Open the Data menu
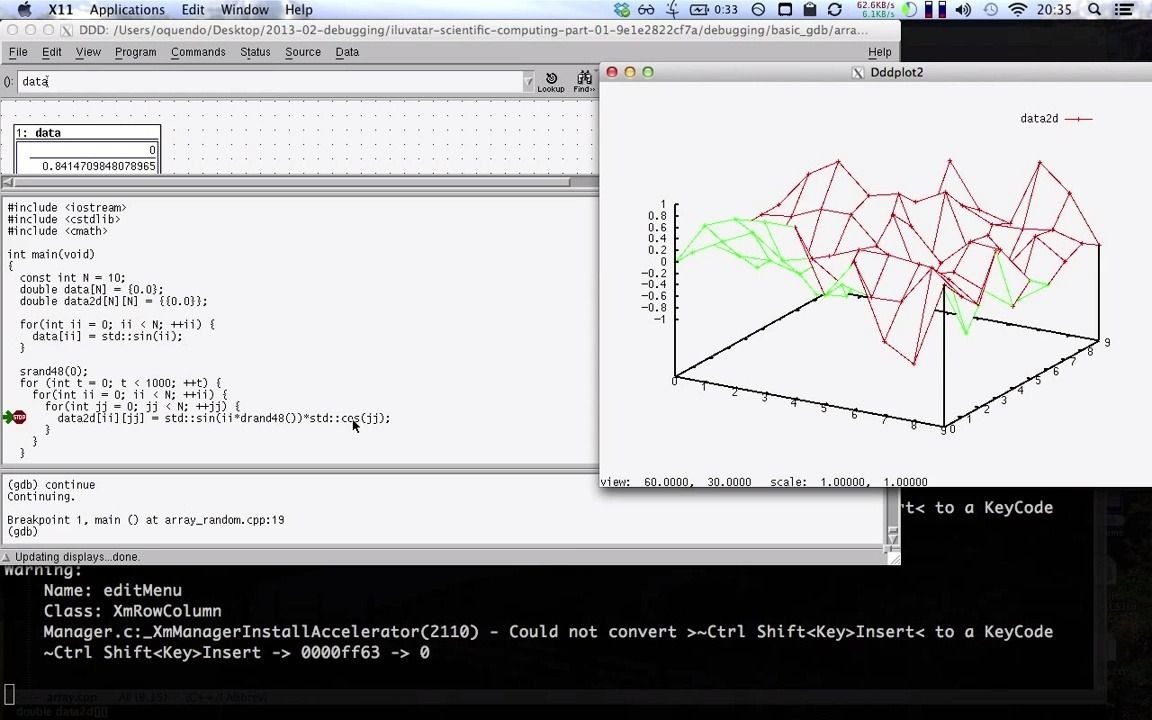 tap(347, 52)
